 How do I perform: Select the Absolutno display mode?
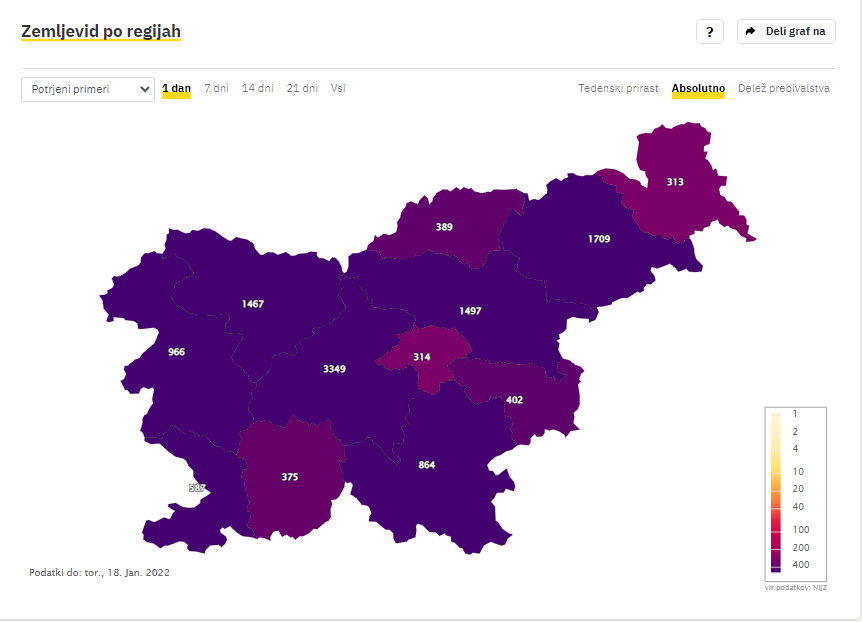pos(698,89)
